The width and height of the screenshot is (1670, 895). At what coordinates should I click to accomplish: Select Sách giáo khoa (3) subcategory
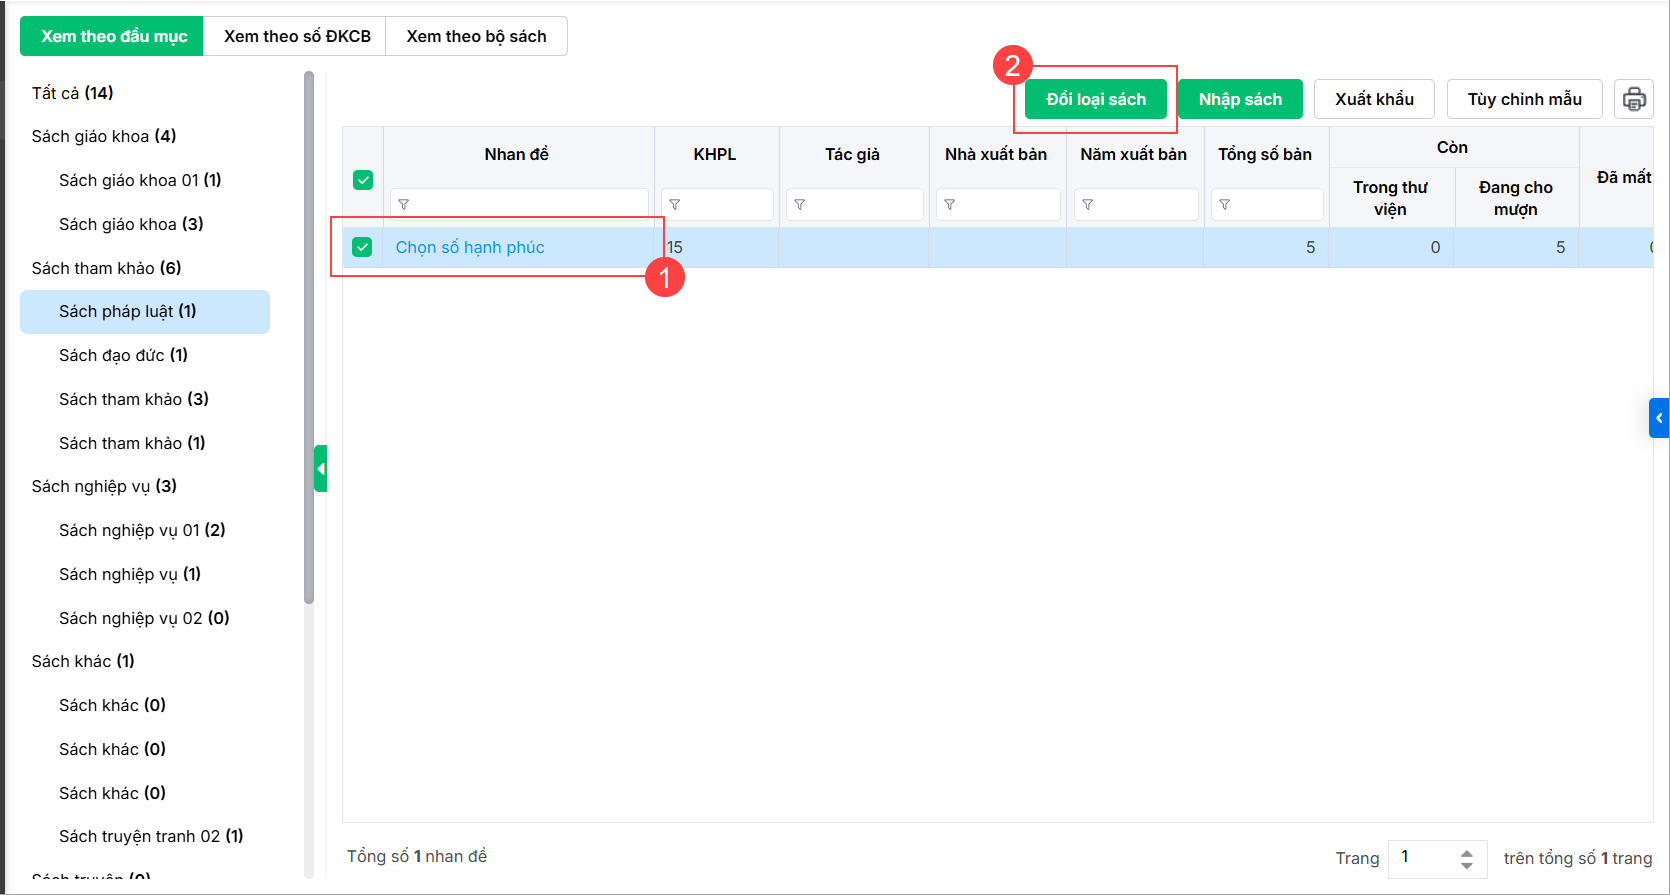pyautogui.click(x=131, y=224)
